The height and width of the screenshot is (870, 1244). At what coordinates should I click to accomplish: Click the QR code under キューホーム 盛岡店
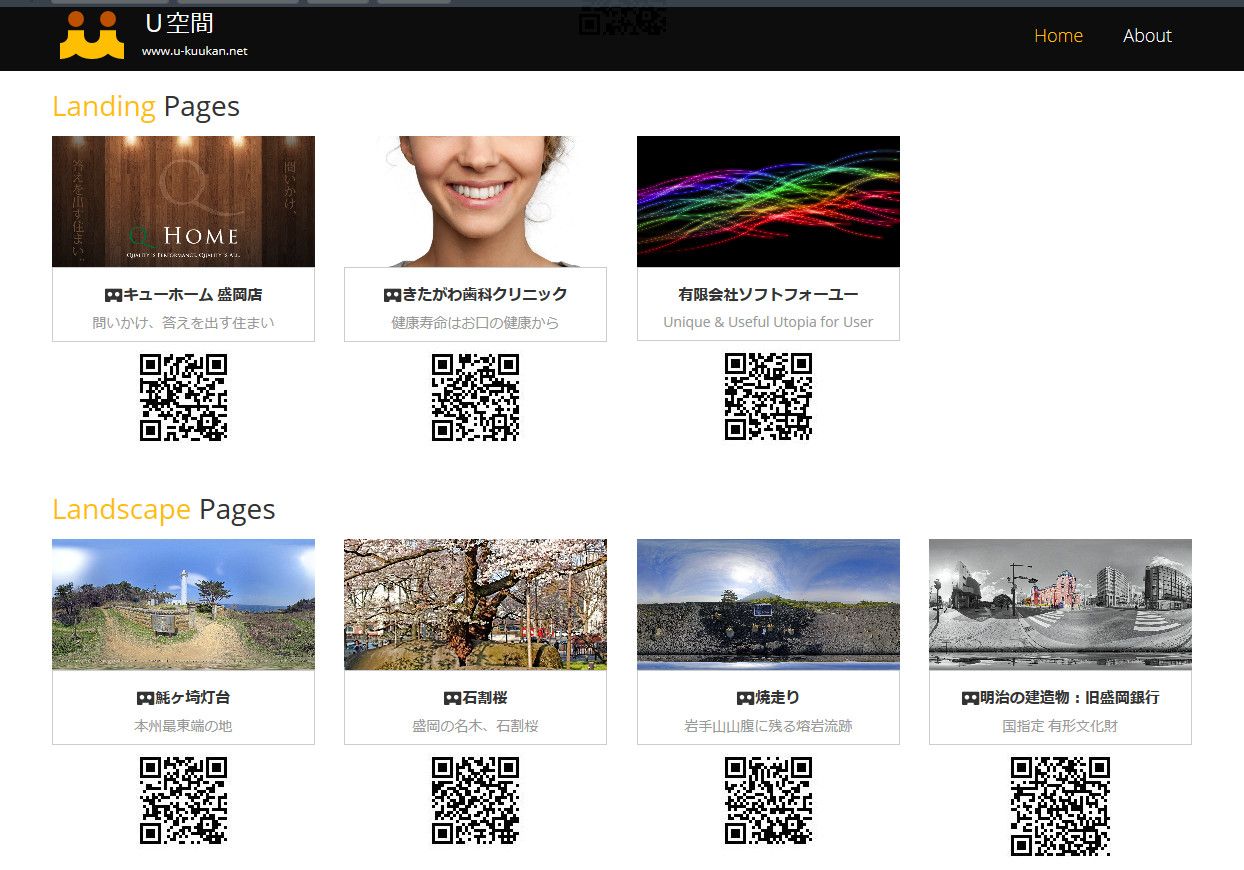(183, 397)
